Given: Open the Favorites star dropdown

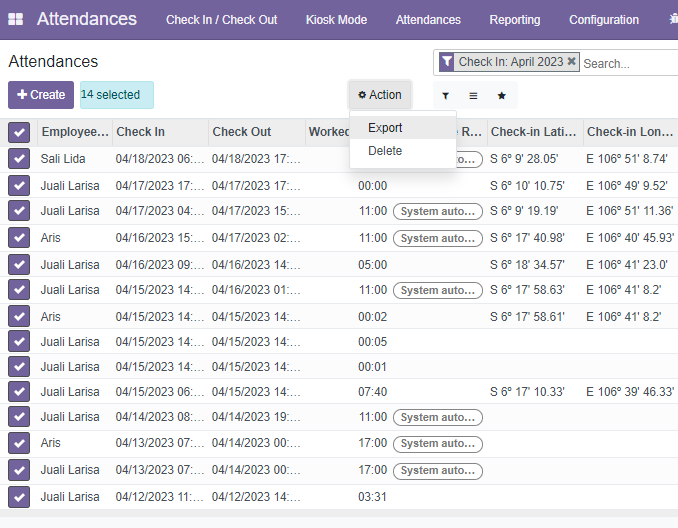Looking at the screenshot, I should 502,96.
